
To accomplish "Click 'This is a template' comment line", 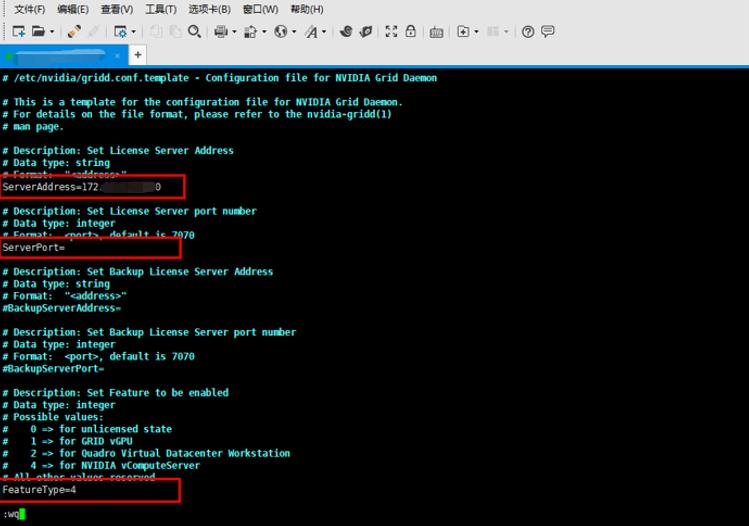I will (x=203, y=102).
